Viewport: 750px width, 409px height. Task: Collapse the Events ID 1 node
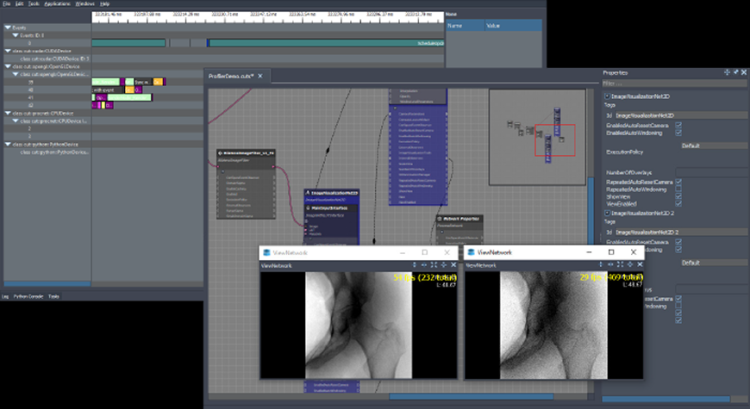[x=15, y=35]
